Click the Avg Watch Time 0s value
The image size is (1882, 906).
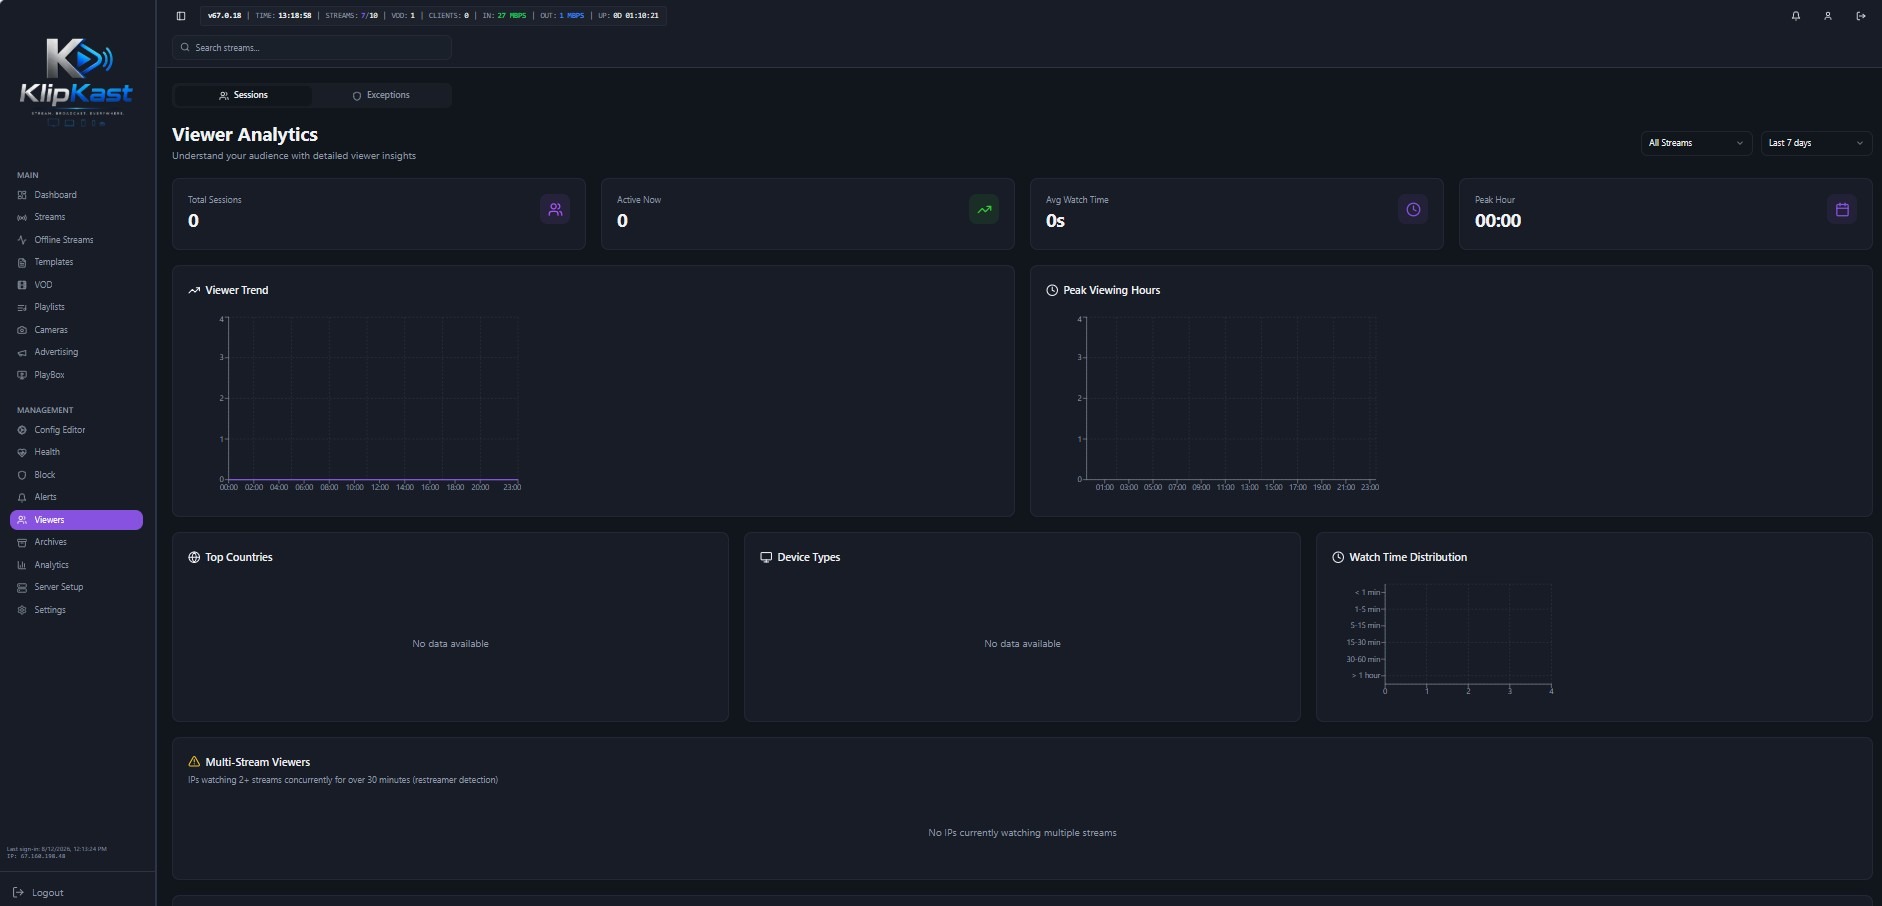point(1055,221)
